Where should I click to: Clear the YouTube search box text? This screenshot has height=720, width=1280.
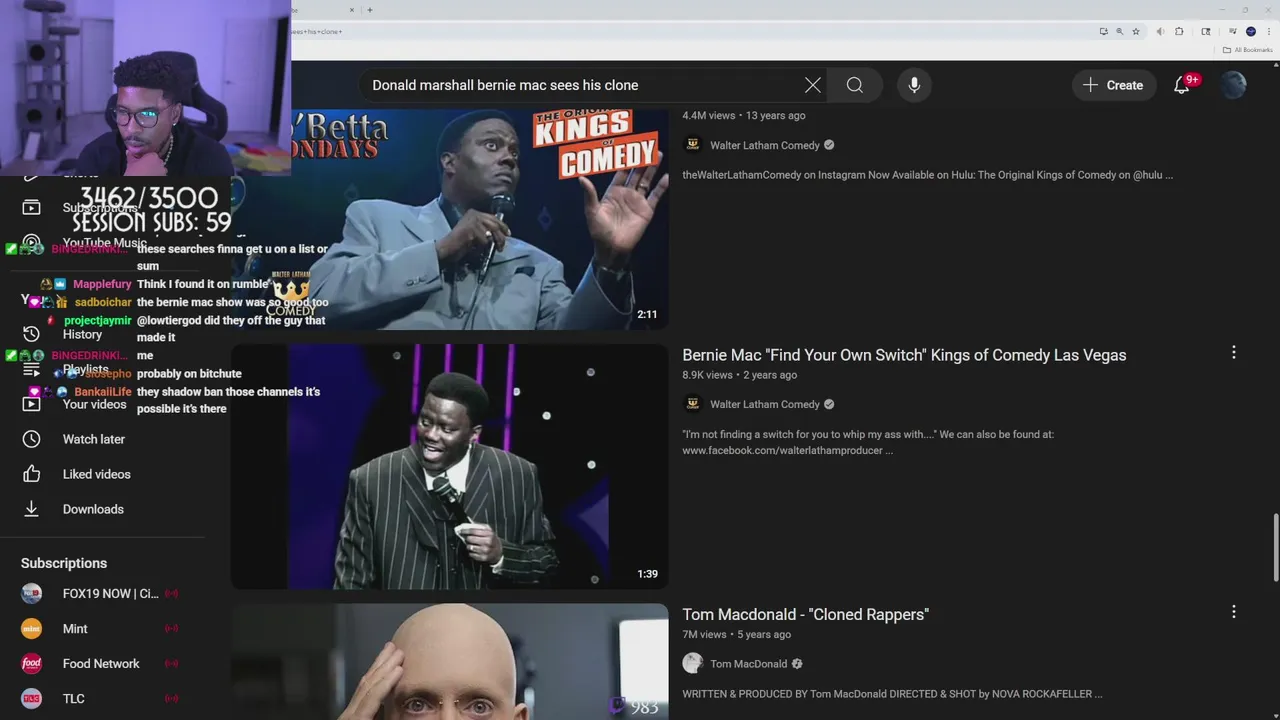coord(813,85)
